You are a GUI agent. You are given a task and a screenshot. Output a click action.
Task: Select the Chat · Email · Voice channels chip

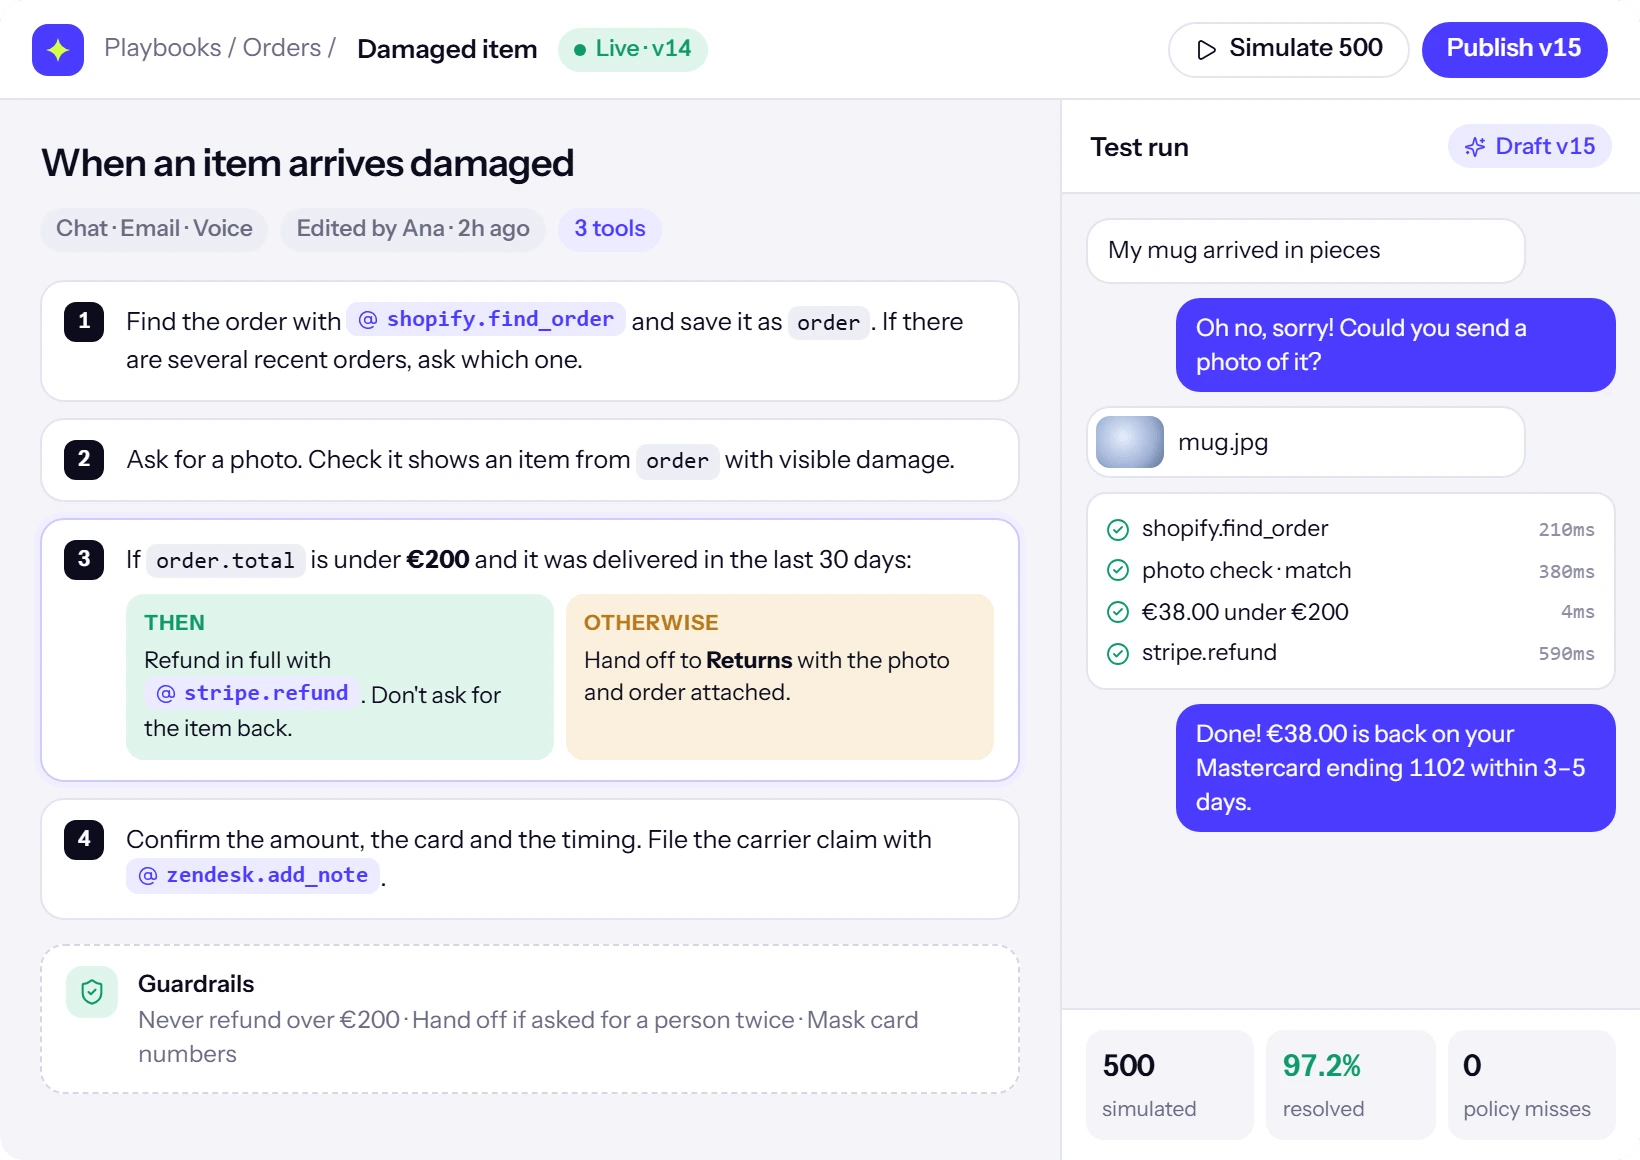point(154,229)
